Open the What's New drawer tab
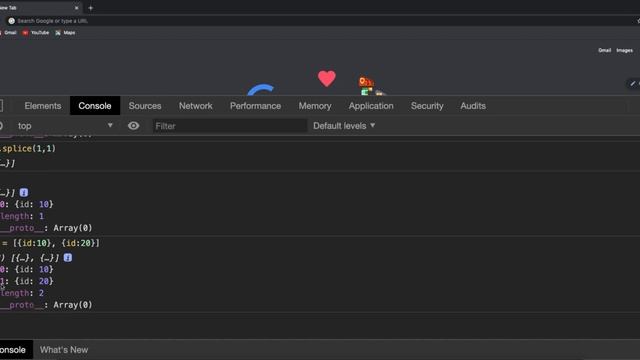Viewport: 640px width, 360px height. [x=64, y=350]
